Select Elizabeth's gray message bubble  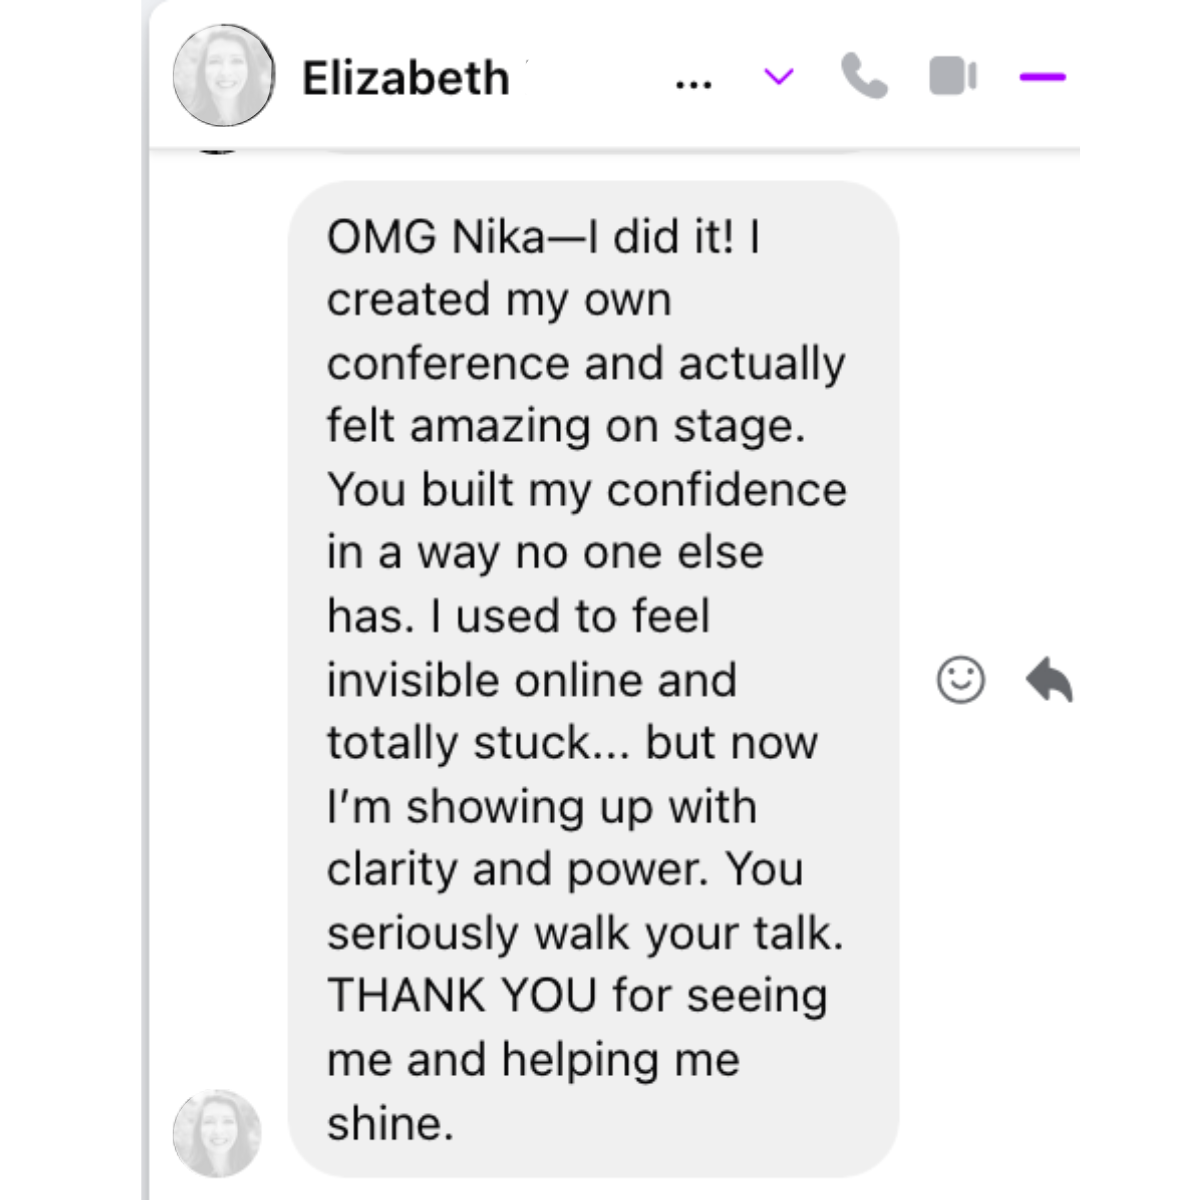[593, 679]
